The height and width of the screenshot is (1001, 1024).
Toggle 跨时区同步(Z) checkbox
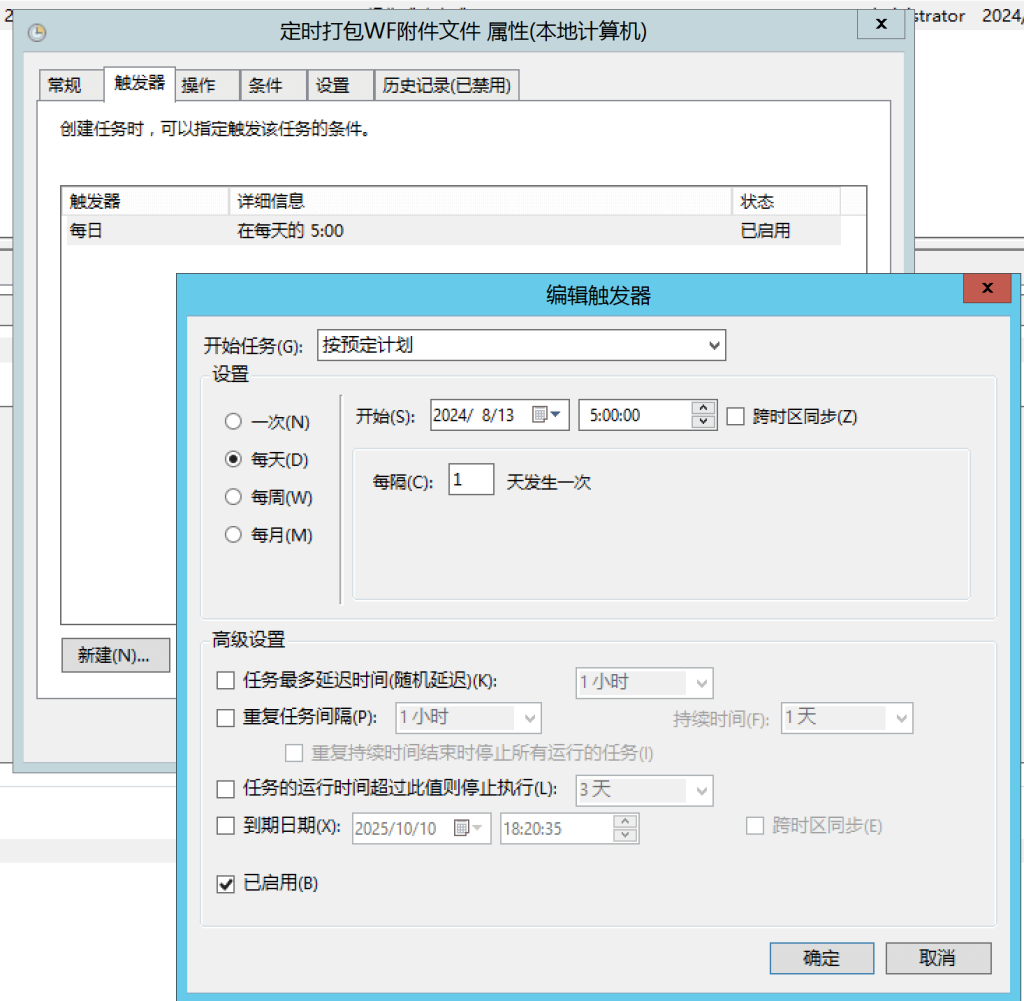pyautogui.click(x=735, y=416)
